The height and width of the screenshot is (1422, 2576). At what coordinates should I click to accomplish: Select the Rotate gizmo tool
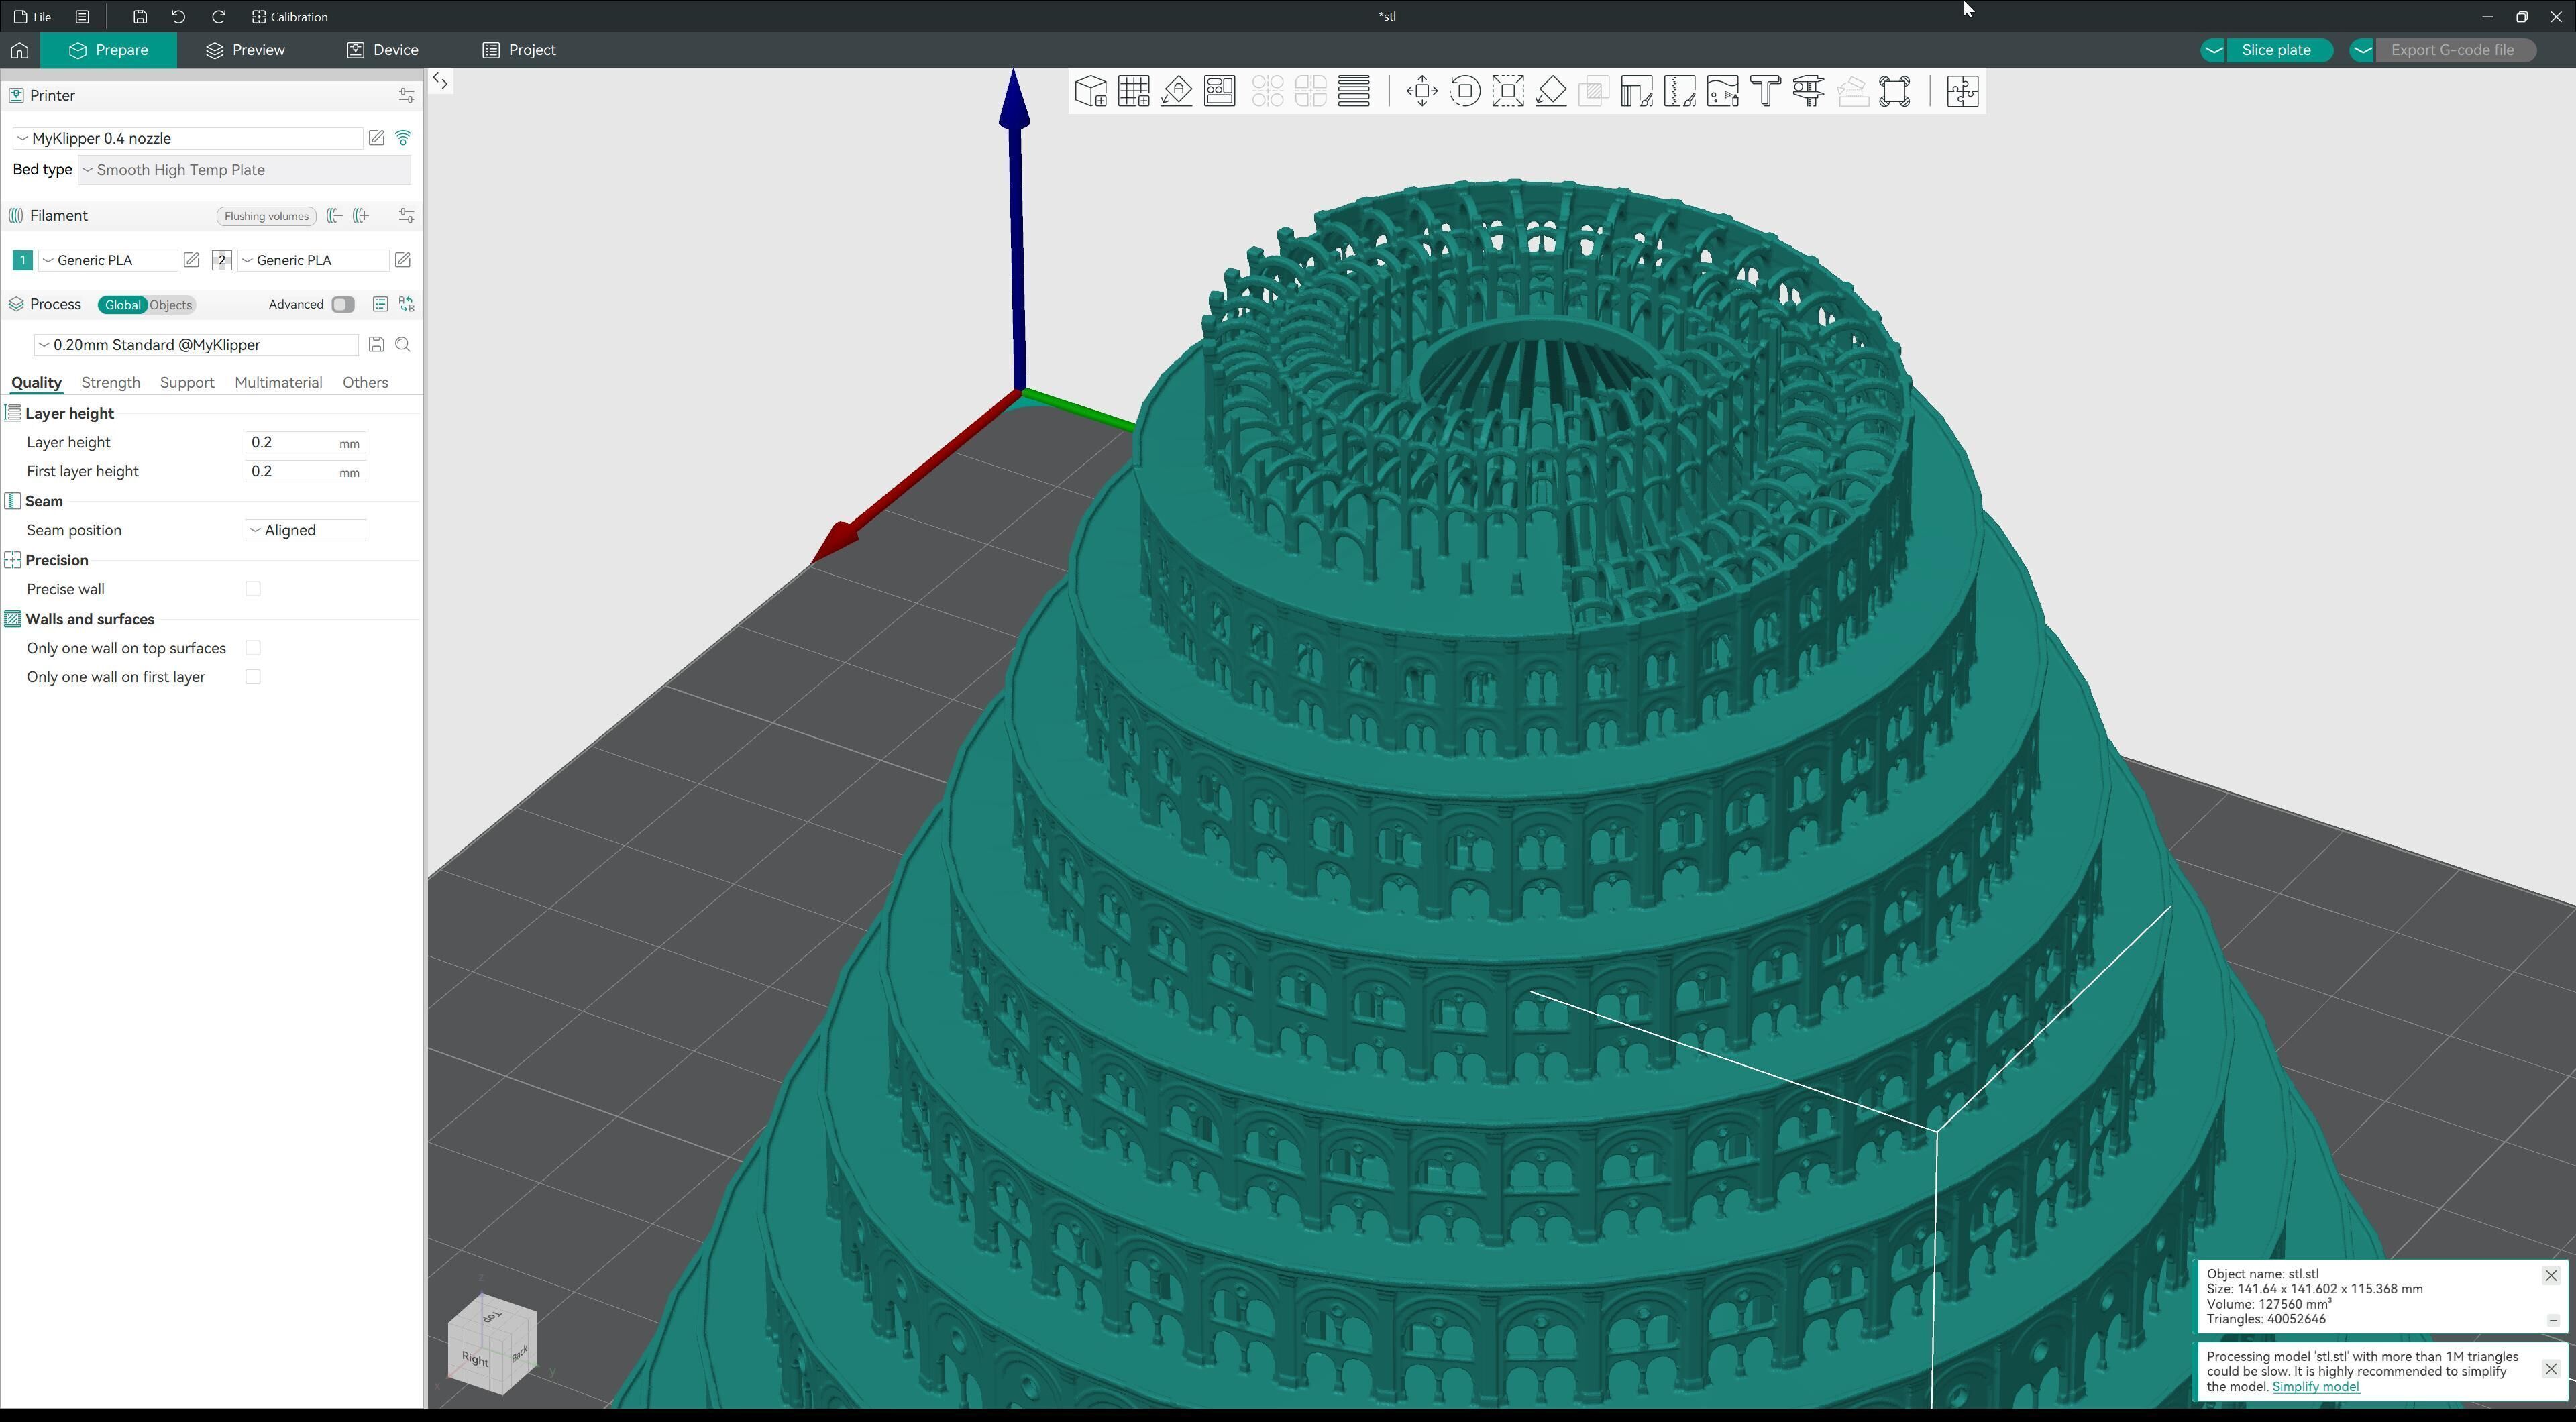[1464, 91]
